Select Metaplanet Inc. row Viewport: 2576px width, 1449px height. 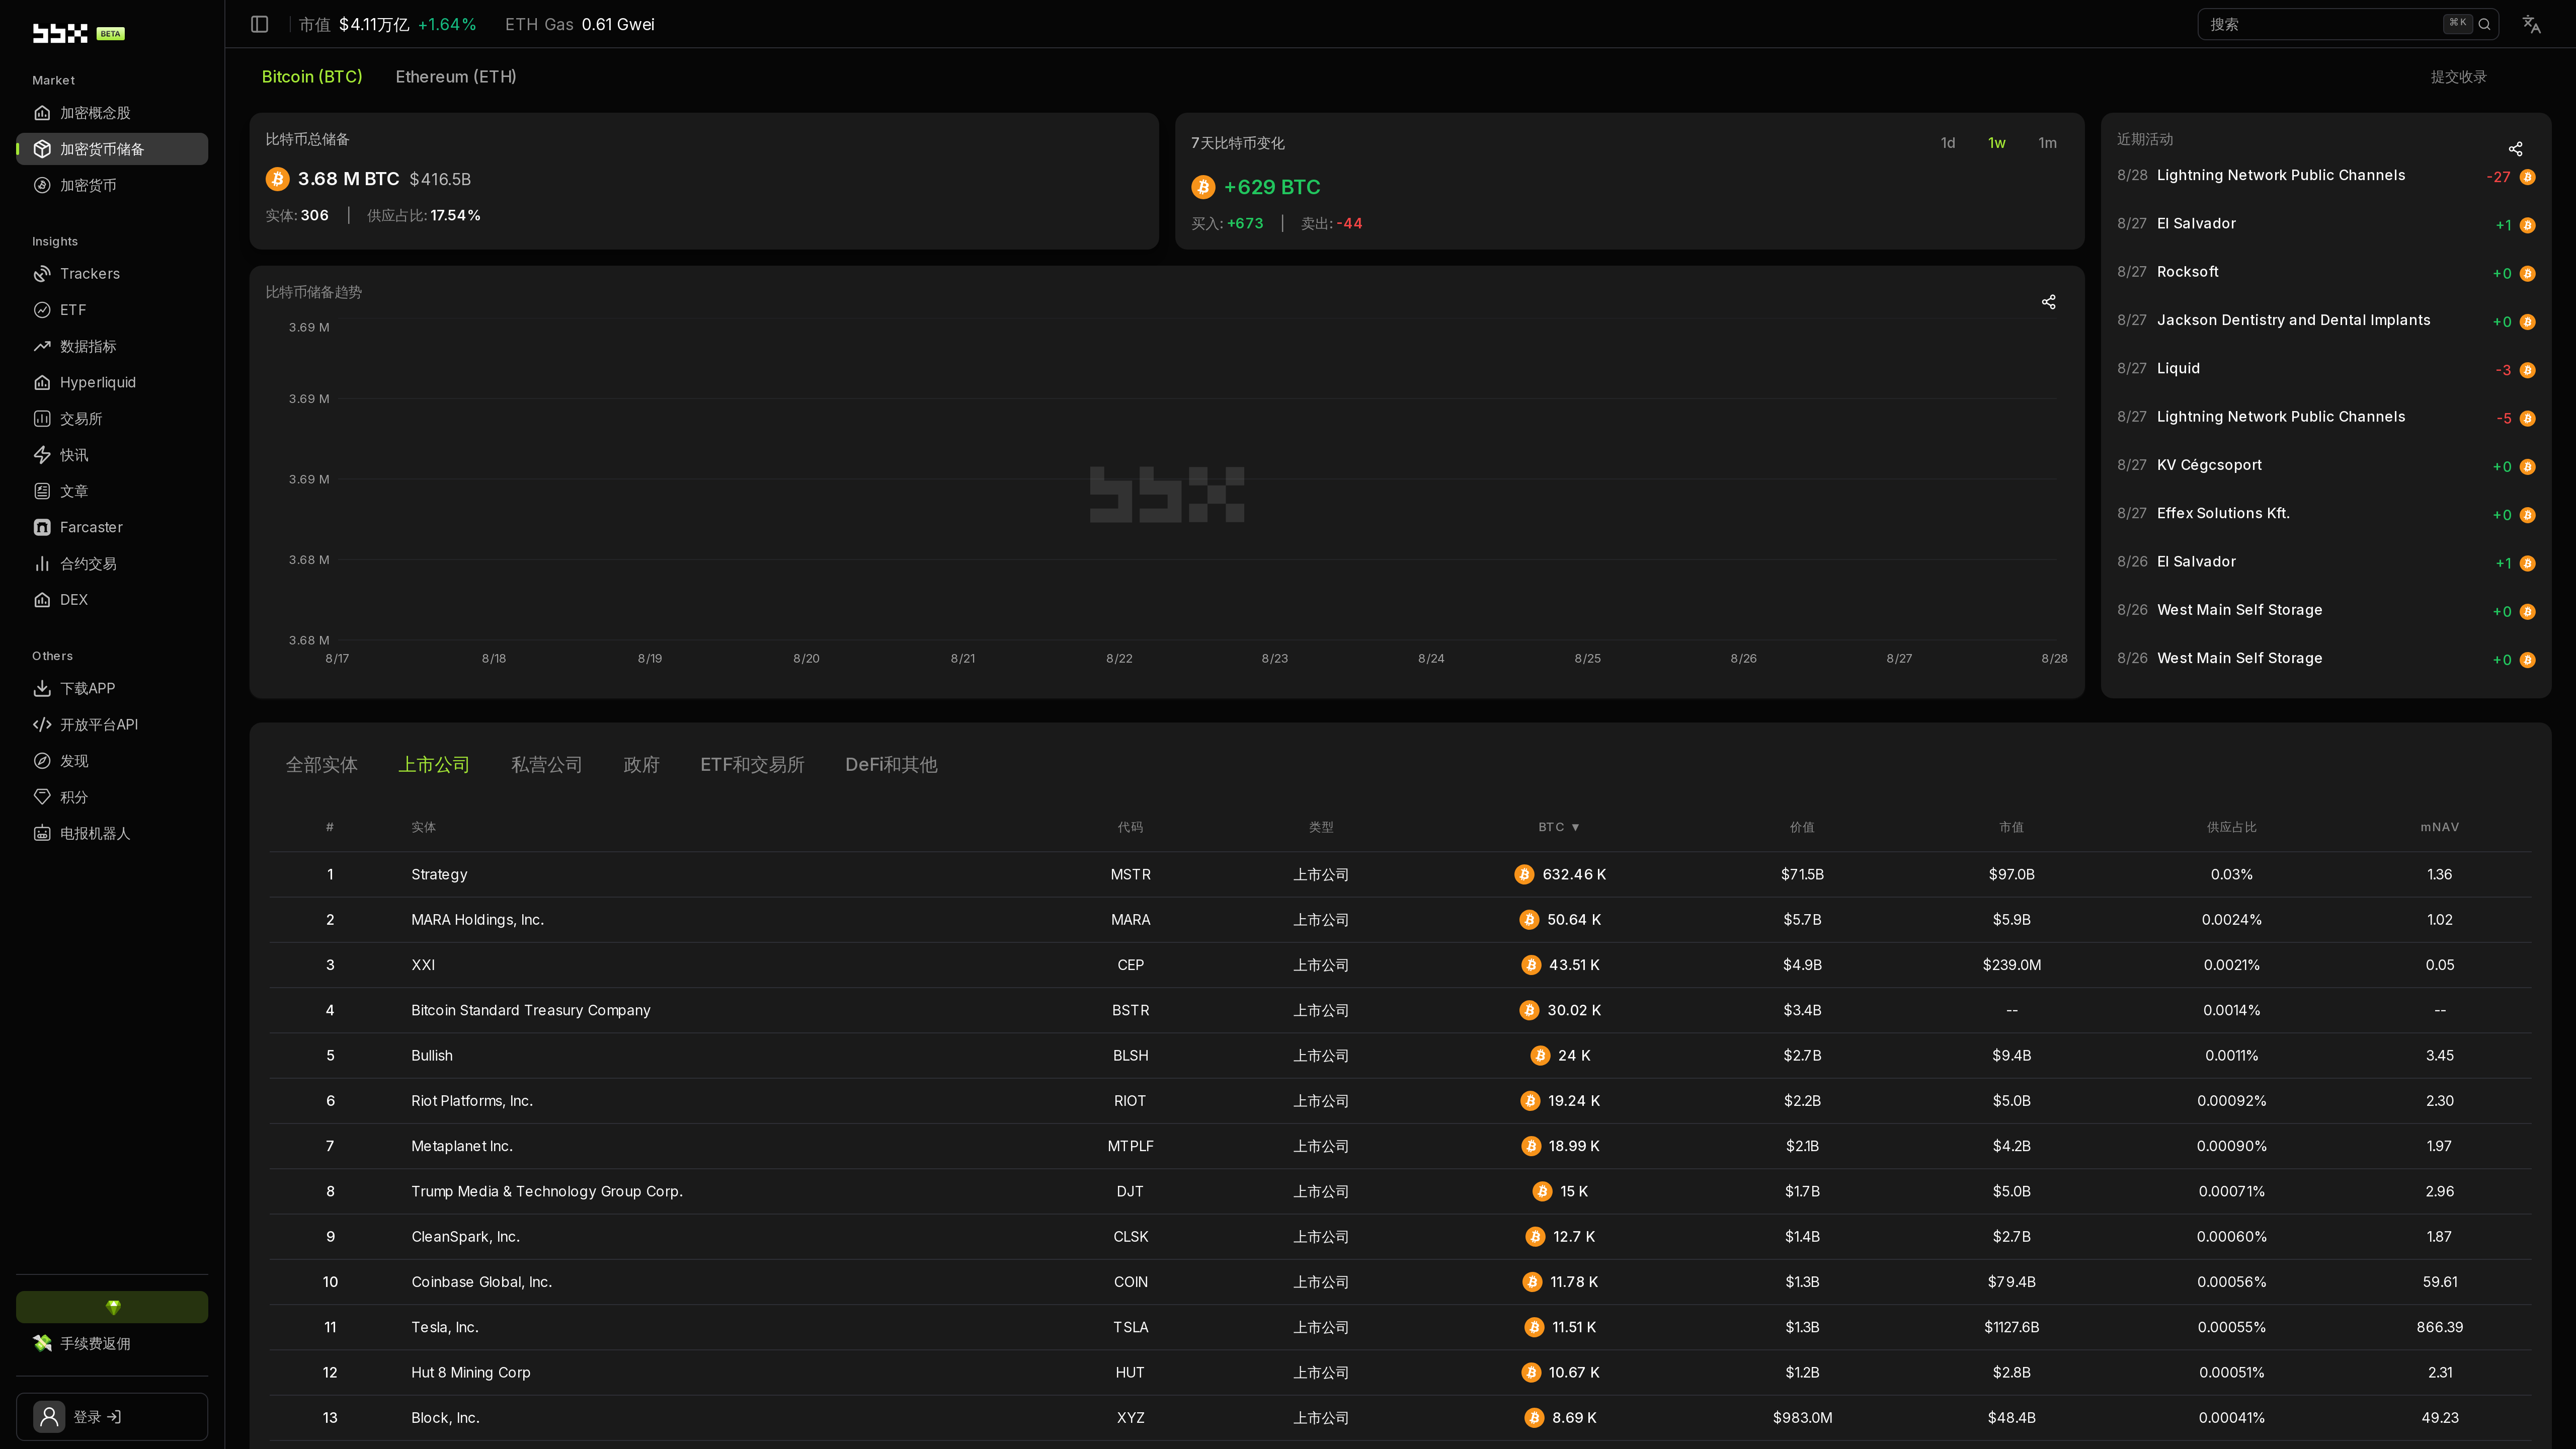point(1400,1146)
